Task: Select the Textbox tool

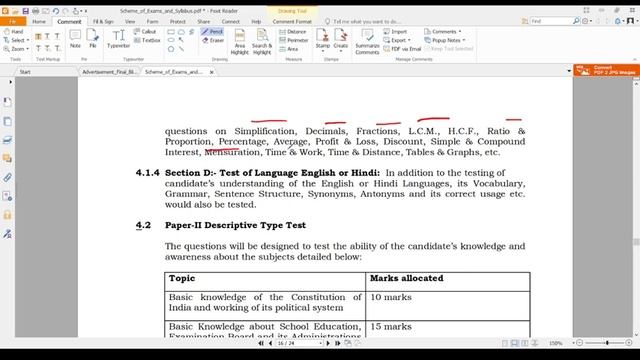Action: [x=147, y=40]
